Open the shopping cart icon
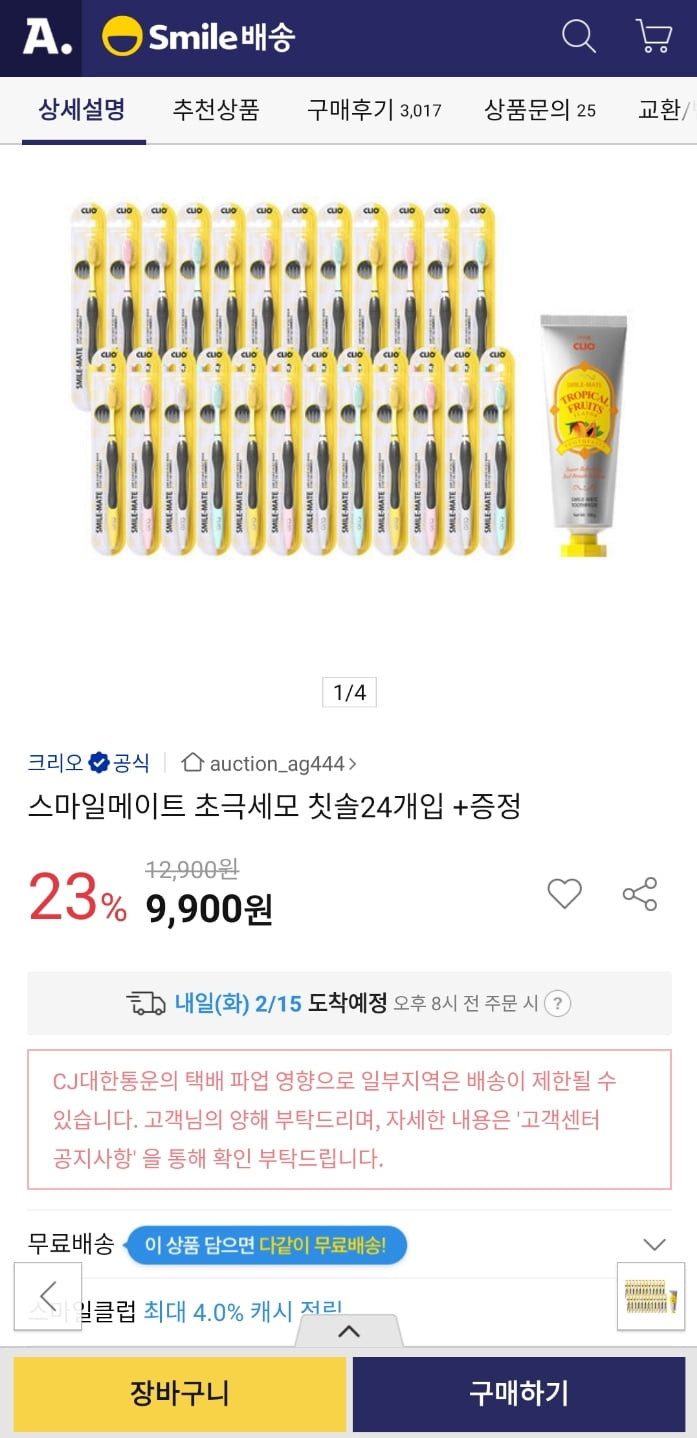 (653, 37)
